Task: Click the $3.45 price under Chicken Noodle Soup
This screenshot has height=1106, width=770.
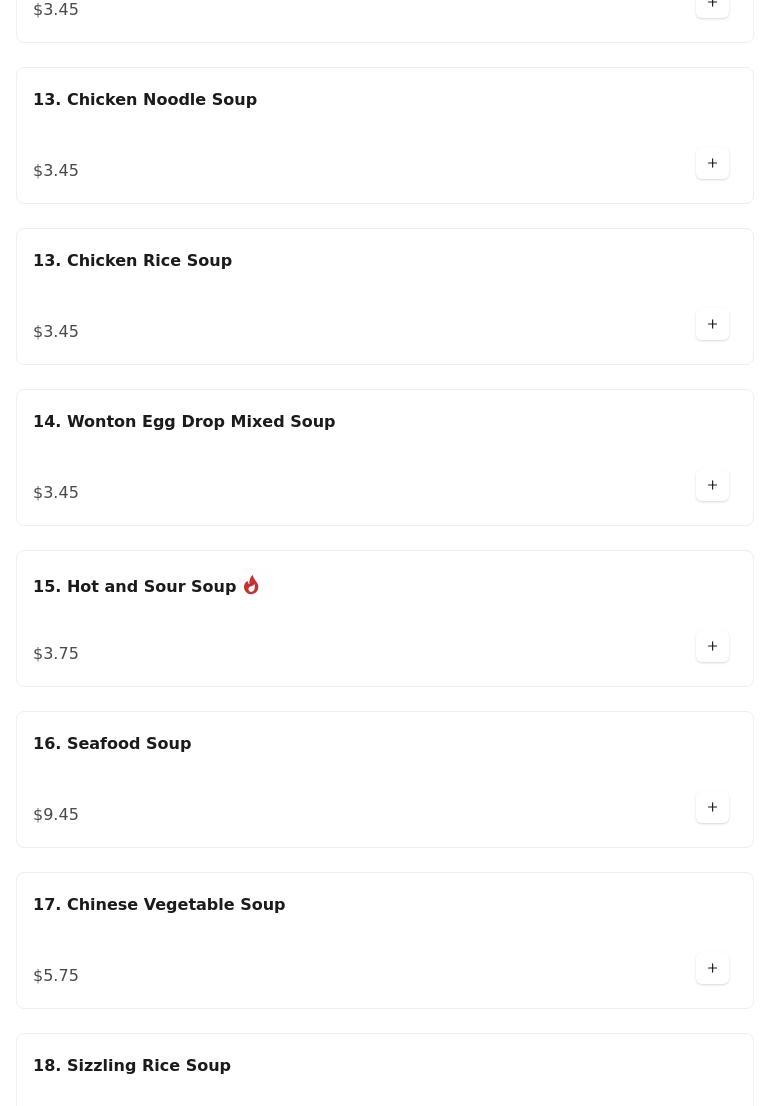Action: [56, 171]
